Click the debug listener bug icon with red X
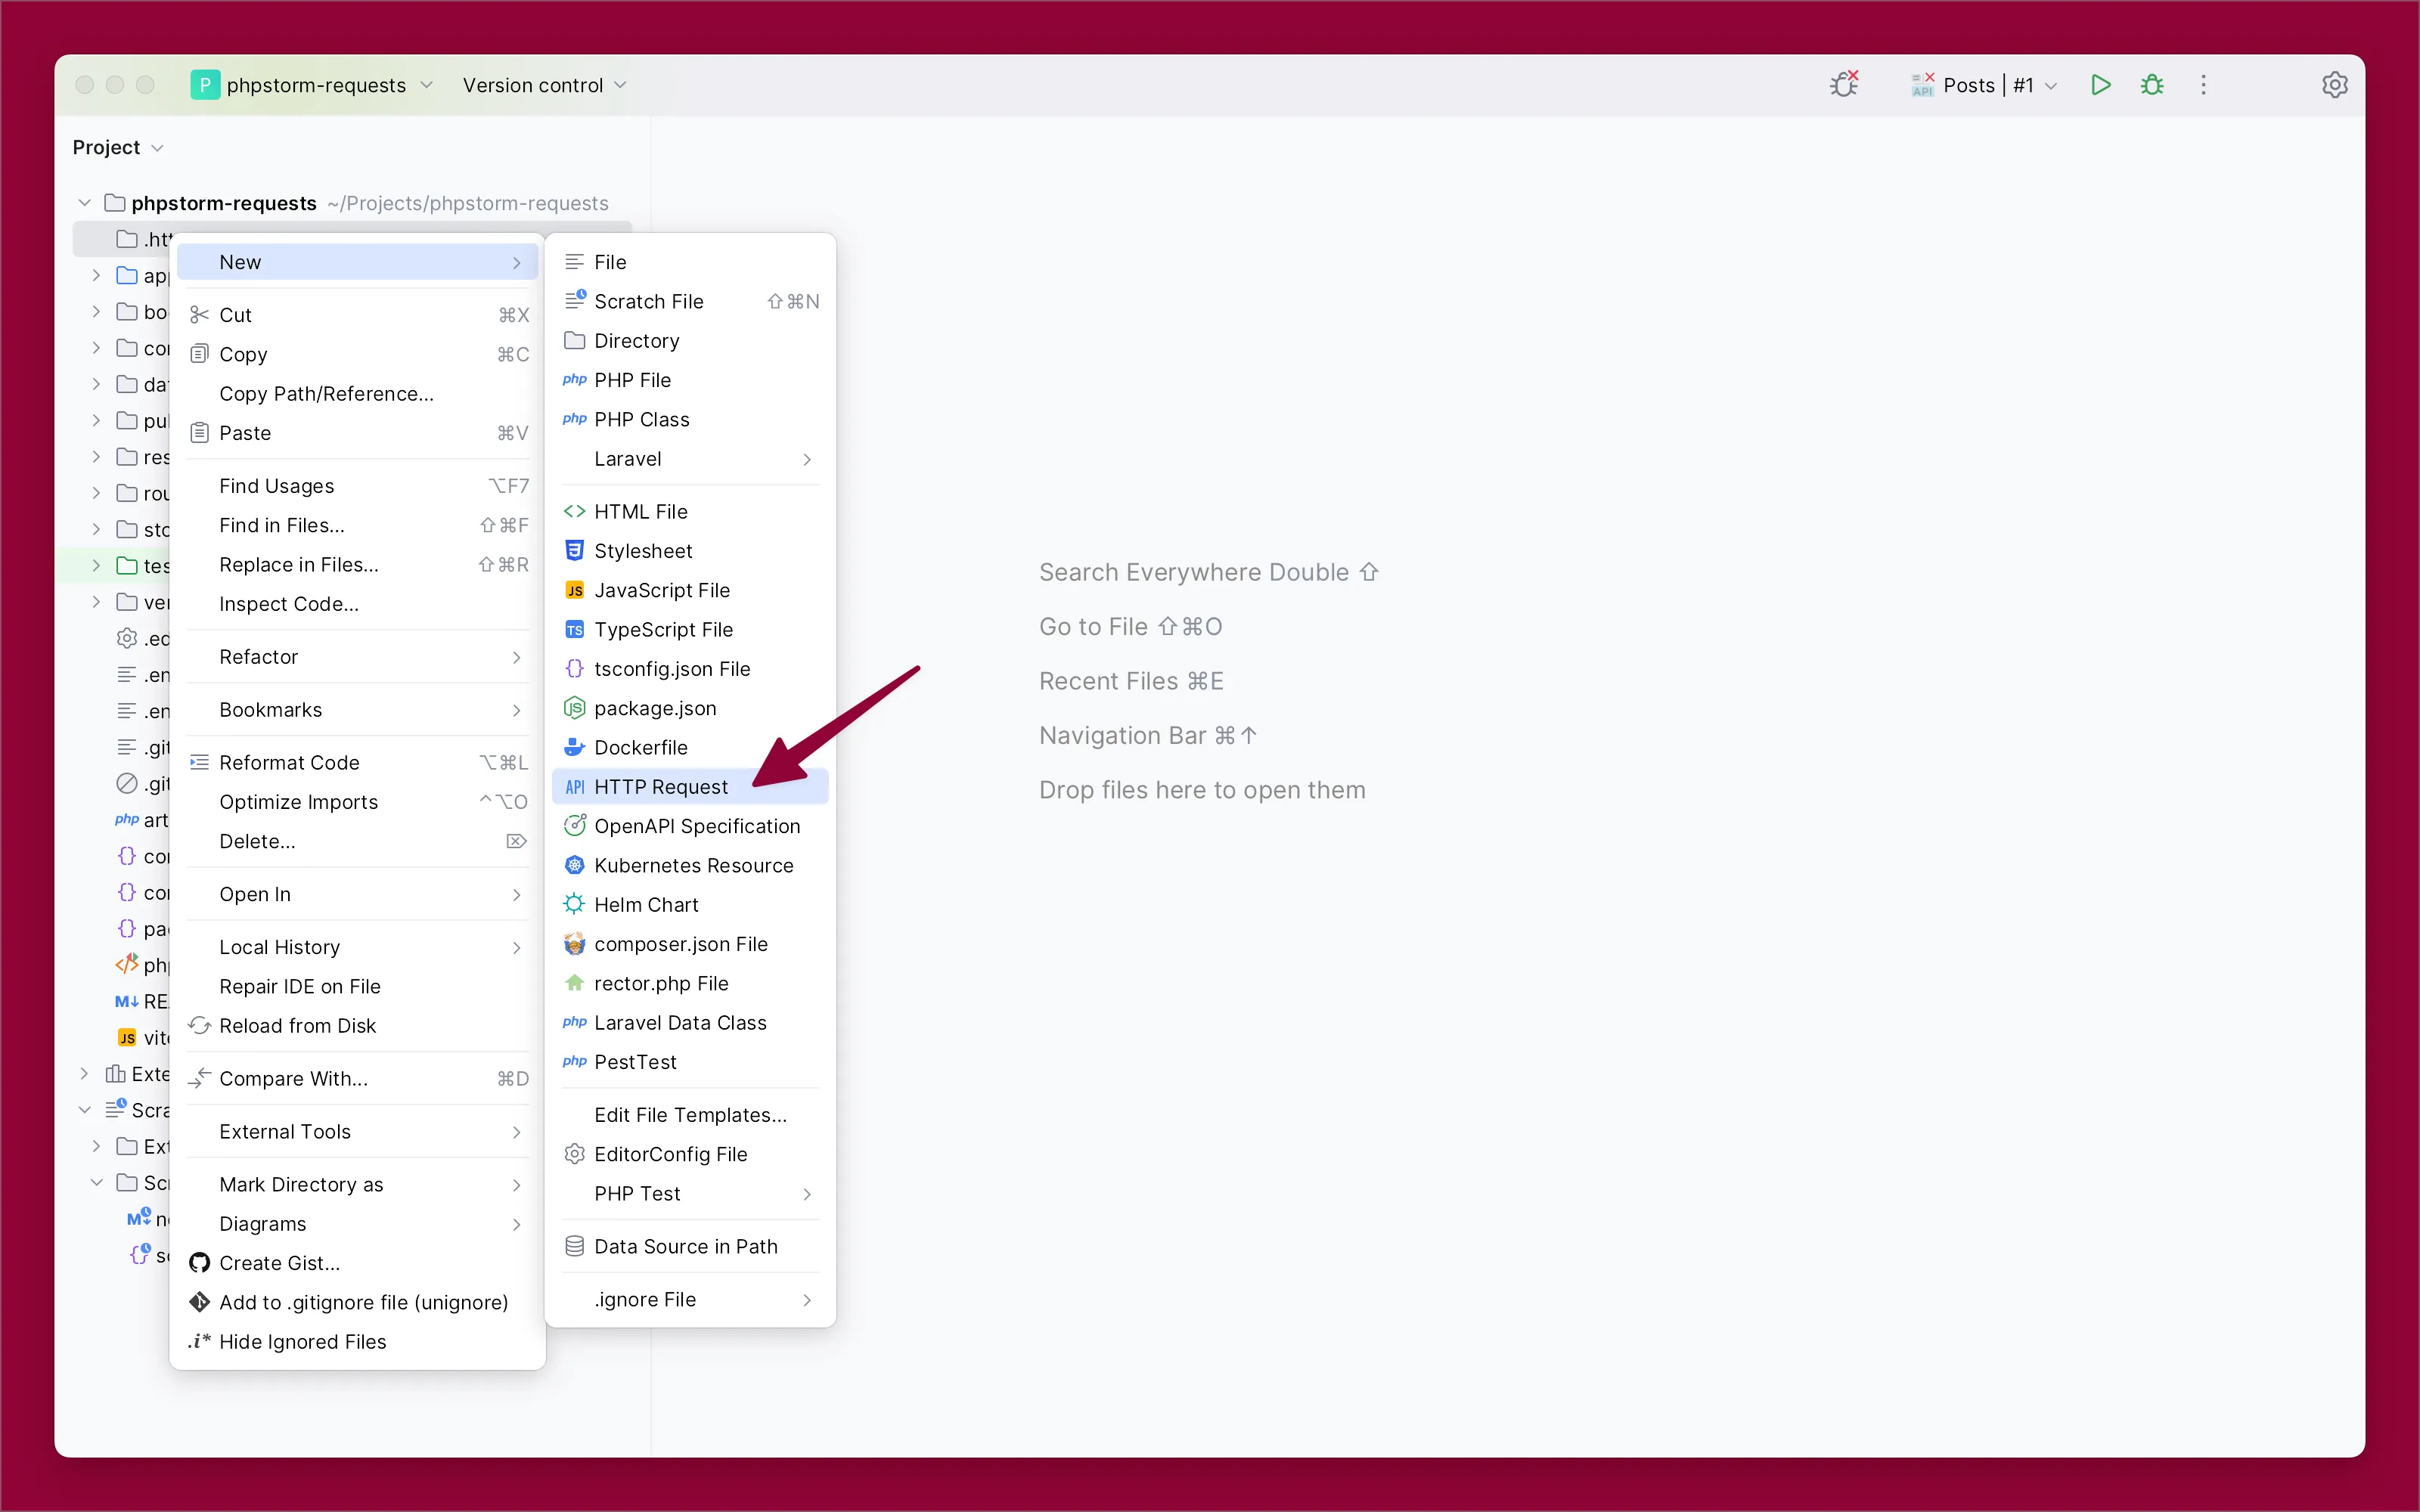2420x1512 pixels. (x=1844, y=84)
